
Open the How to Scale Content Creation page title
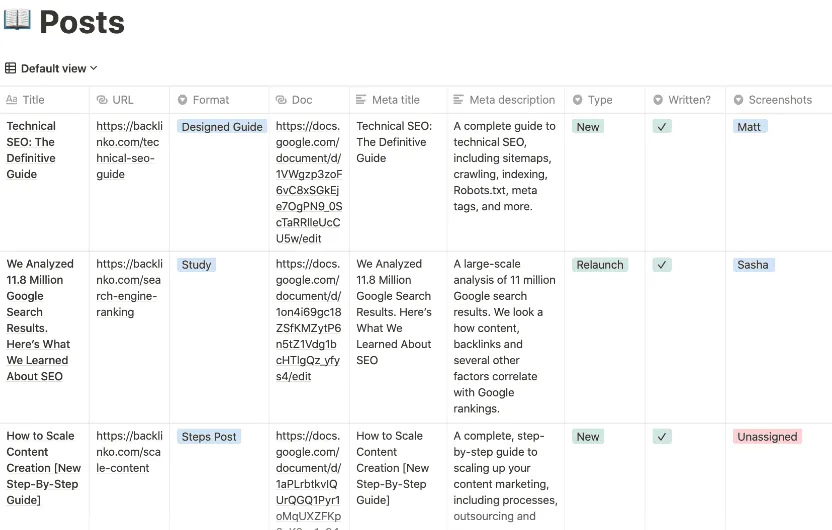[44, 468]
